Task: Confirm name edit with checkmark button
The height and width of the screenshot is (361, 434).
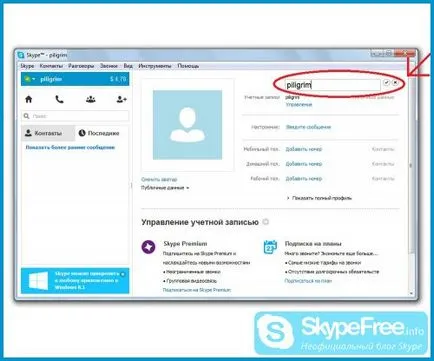Action: [386, 83]
